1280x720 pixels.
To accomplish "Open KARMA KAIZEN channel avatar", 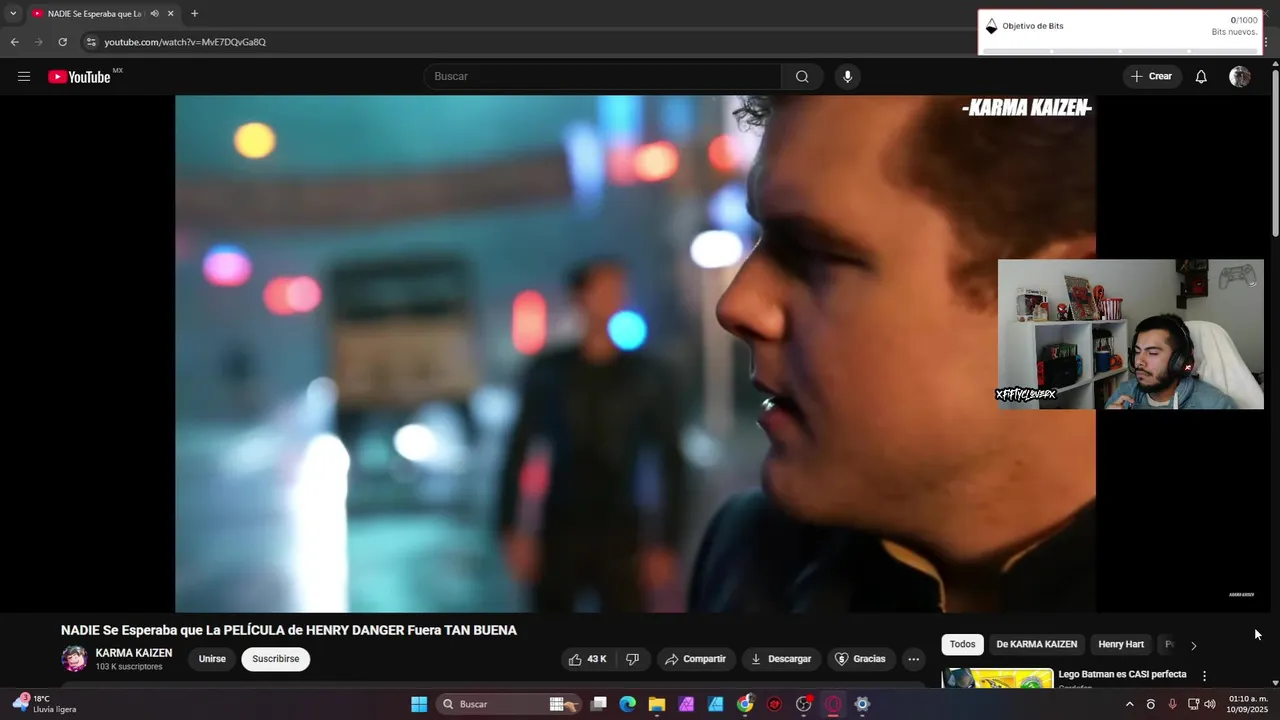I will (x=74, y=659).
